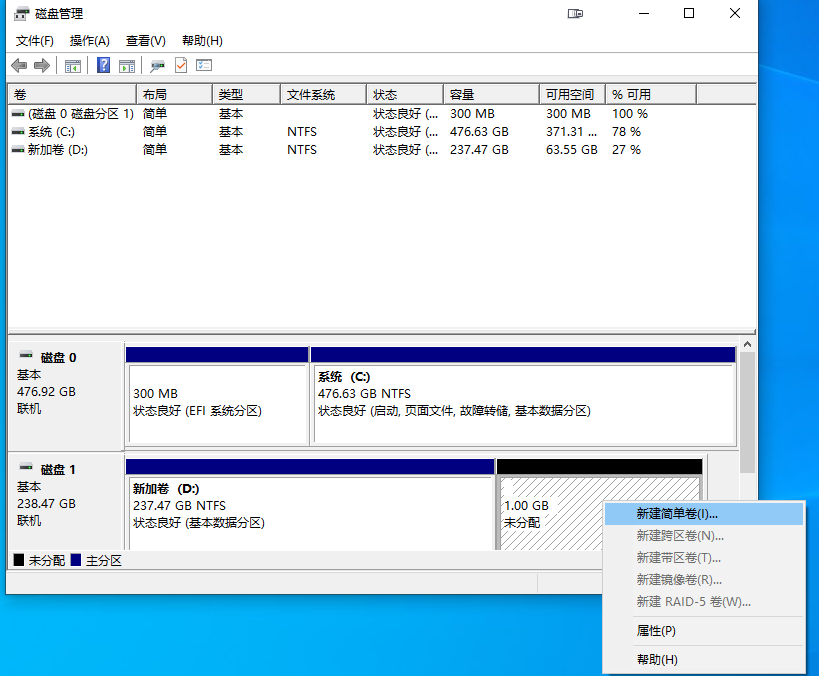
Task: Open the 查看(V) menu
Action: coord(146,41)
